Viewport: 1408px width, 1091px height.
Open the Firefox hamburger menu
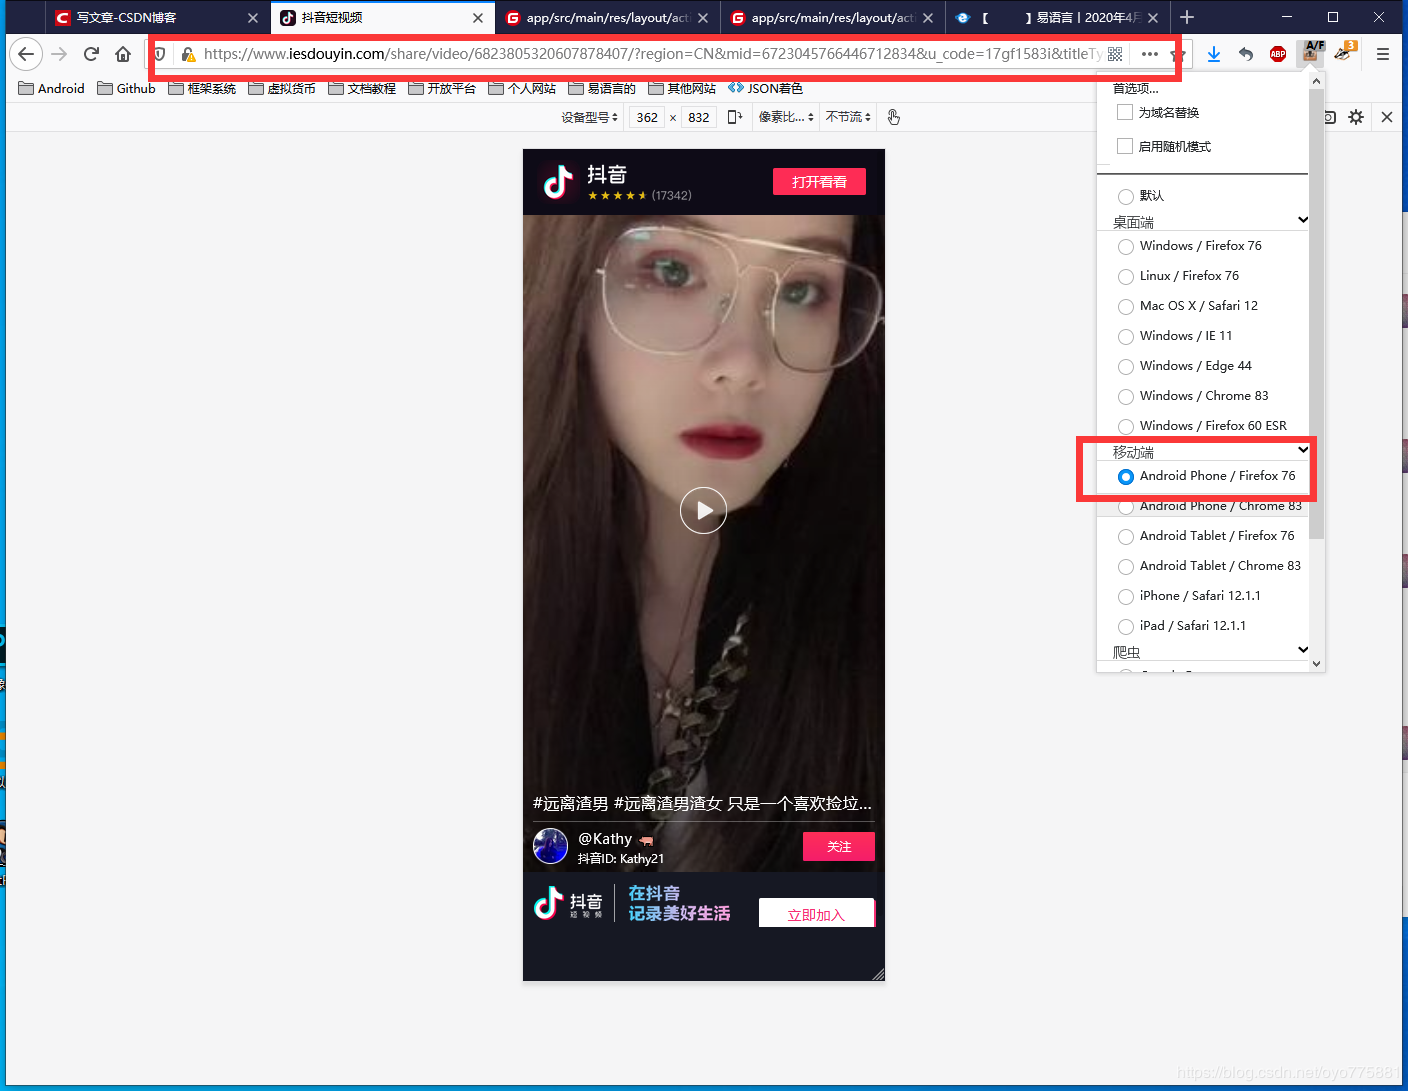pyautogui.click(x=1383, y=54)
